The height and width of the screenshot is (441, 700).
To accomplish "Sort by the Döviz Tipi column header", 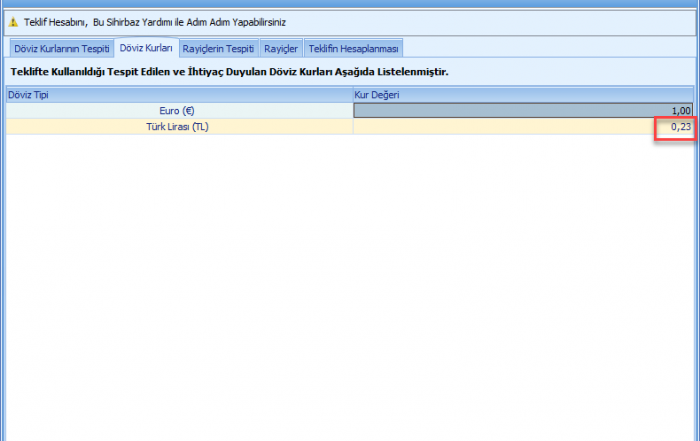I will [x=178, y=95].
